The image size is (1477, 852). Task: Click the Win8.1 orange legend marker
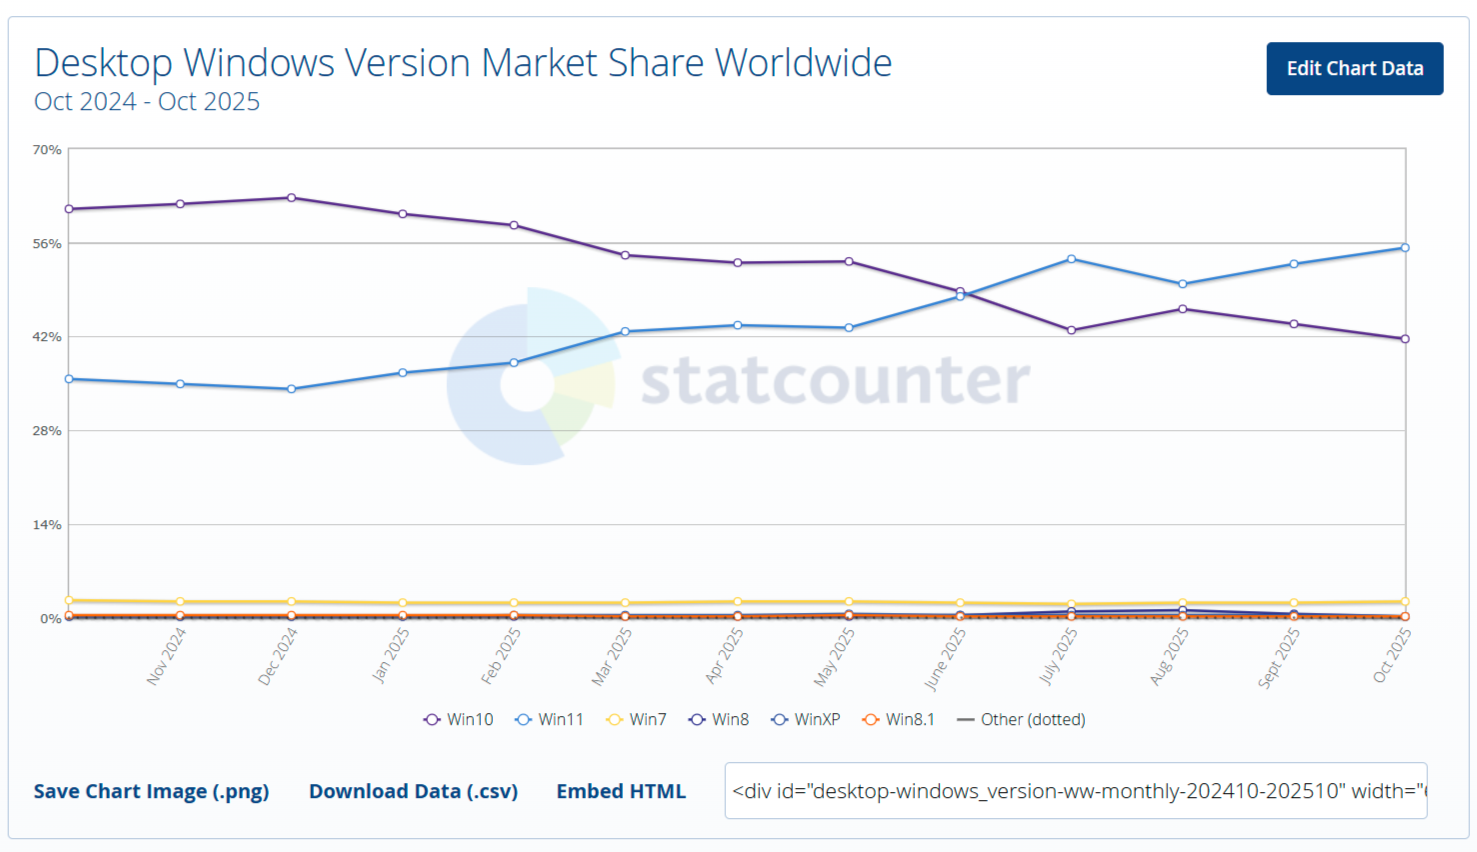[871, 720]
